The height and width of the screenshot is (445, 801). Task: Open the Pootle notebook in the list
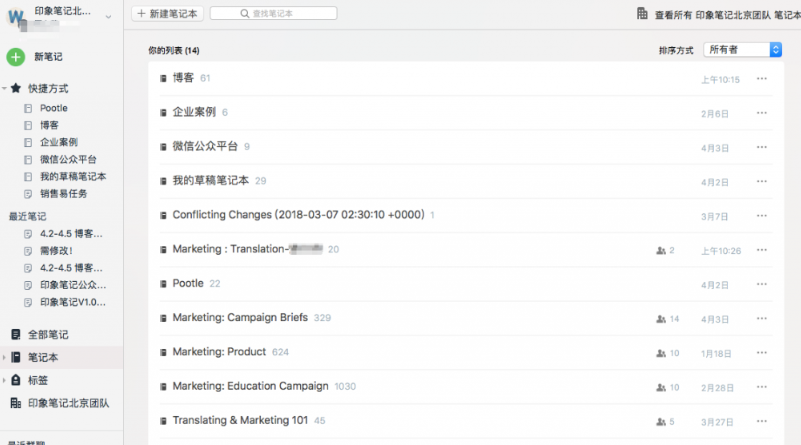point(188,283)
